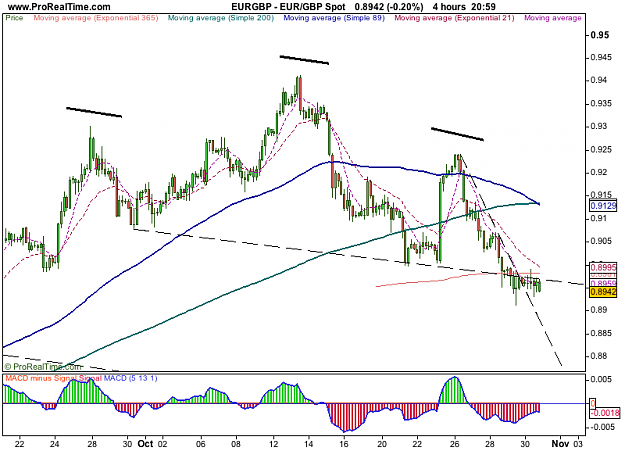Click the 14 date axis label
Screen dimensions: 625x469
click(308, 443)
